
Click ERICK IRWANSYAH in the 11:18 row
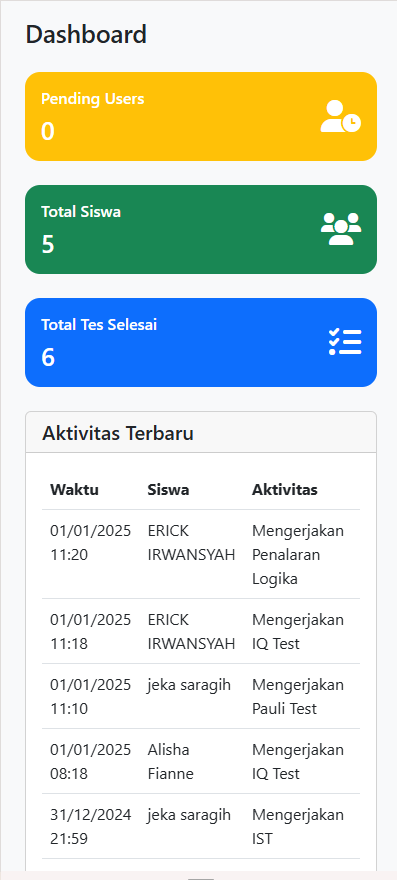pyautogui.click(x=191, y=631)
